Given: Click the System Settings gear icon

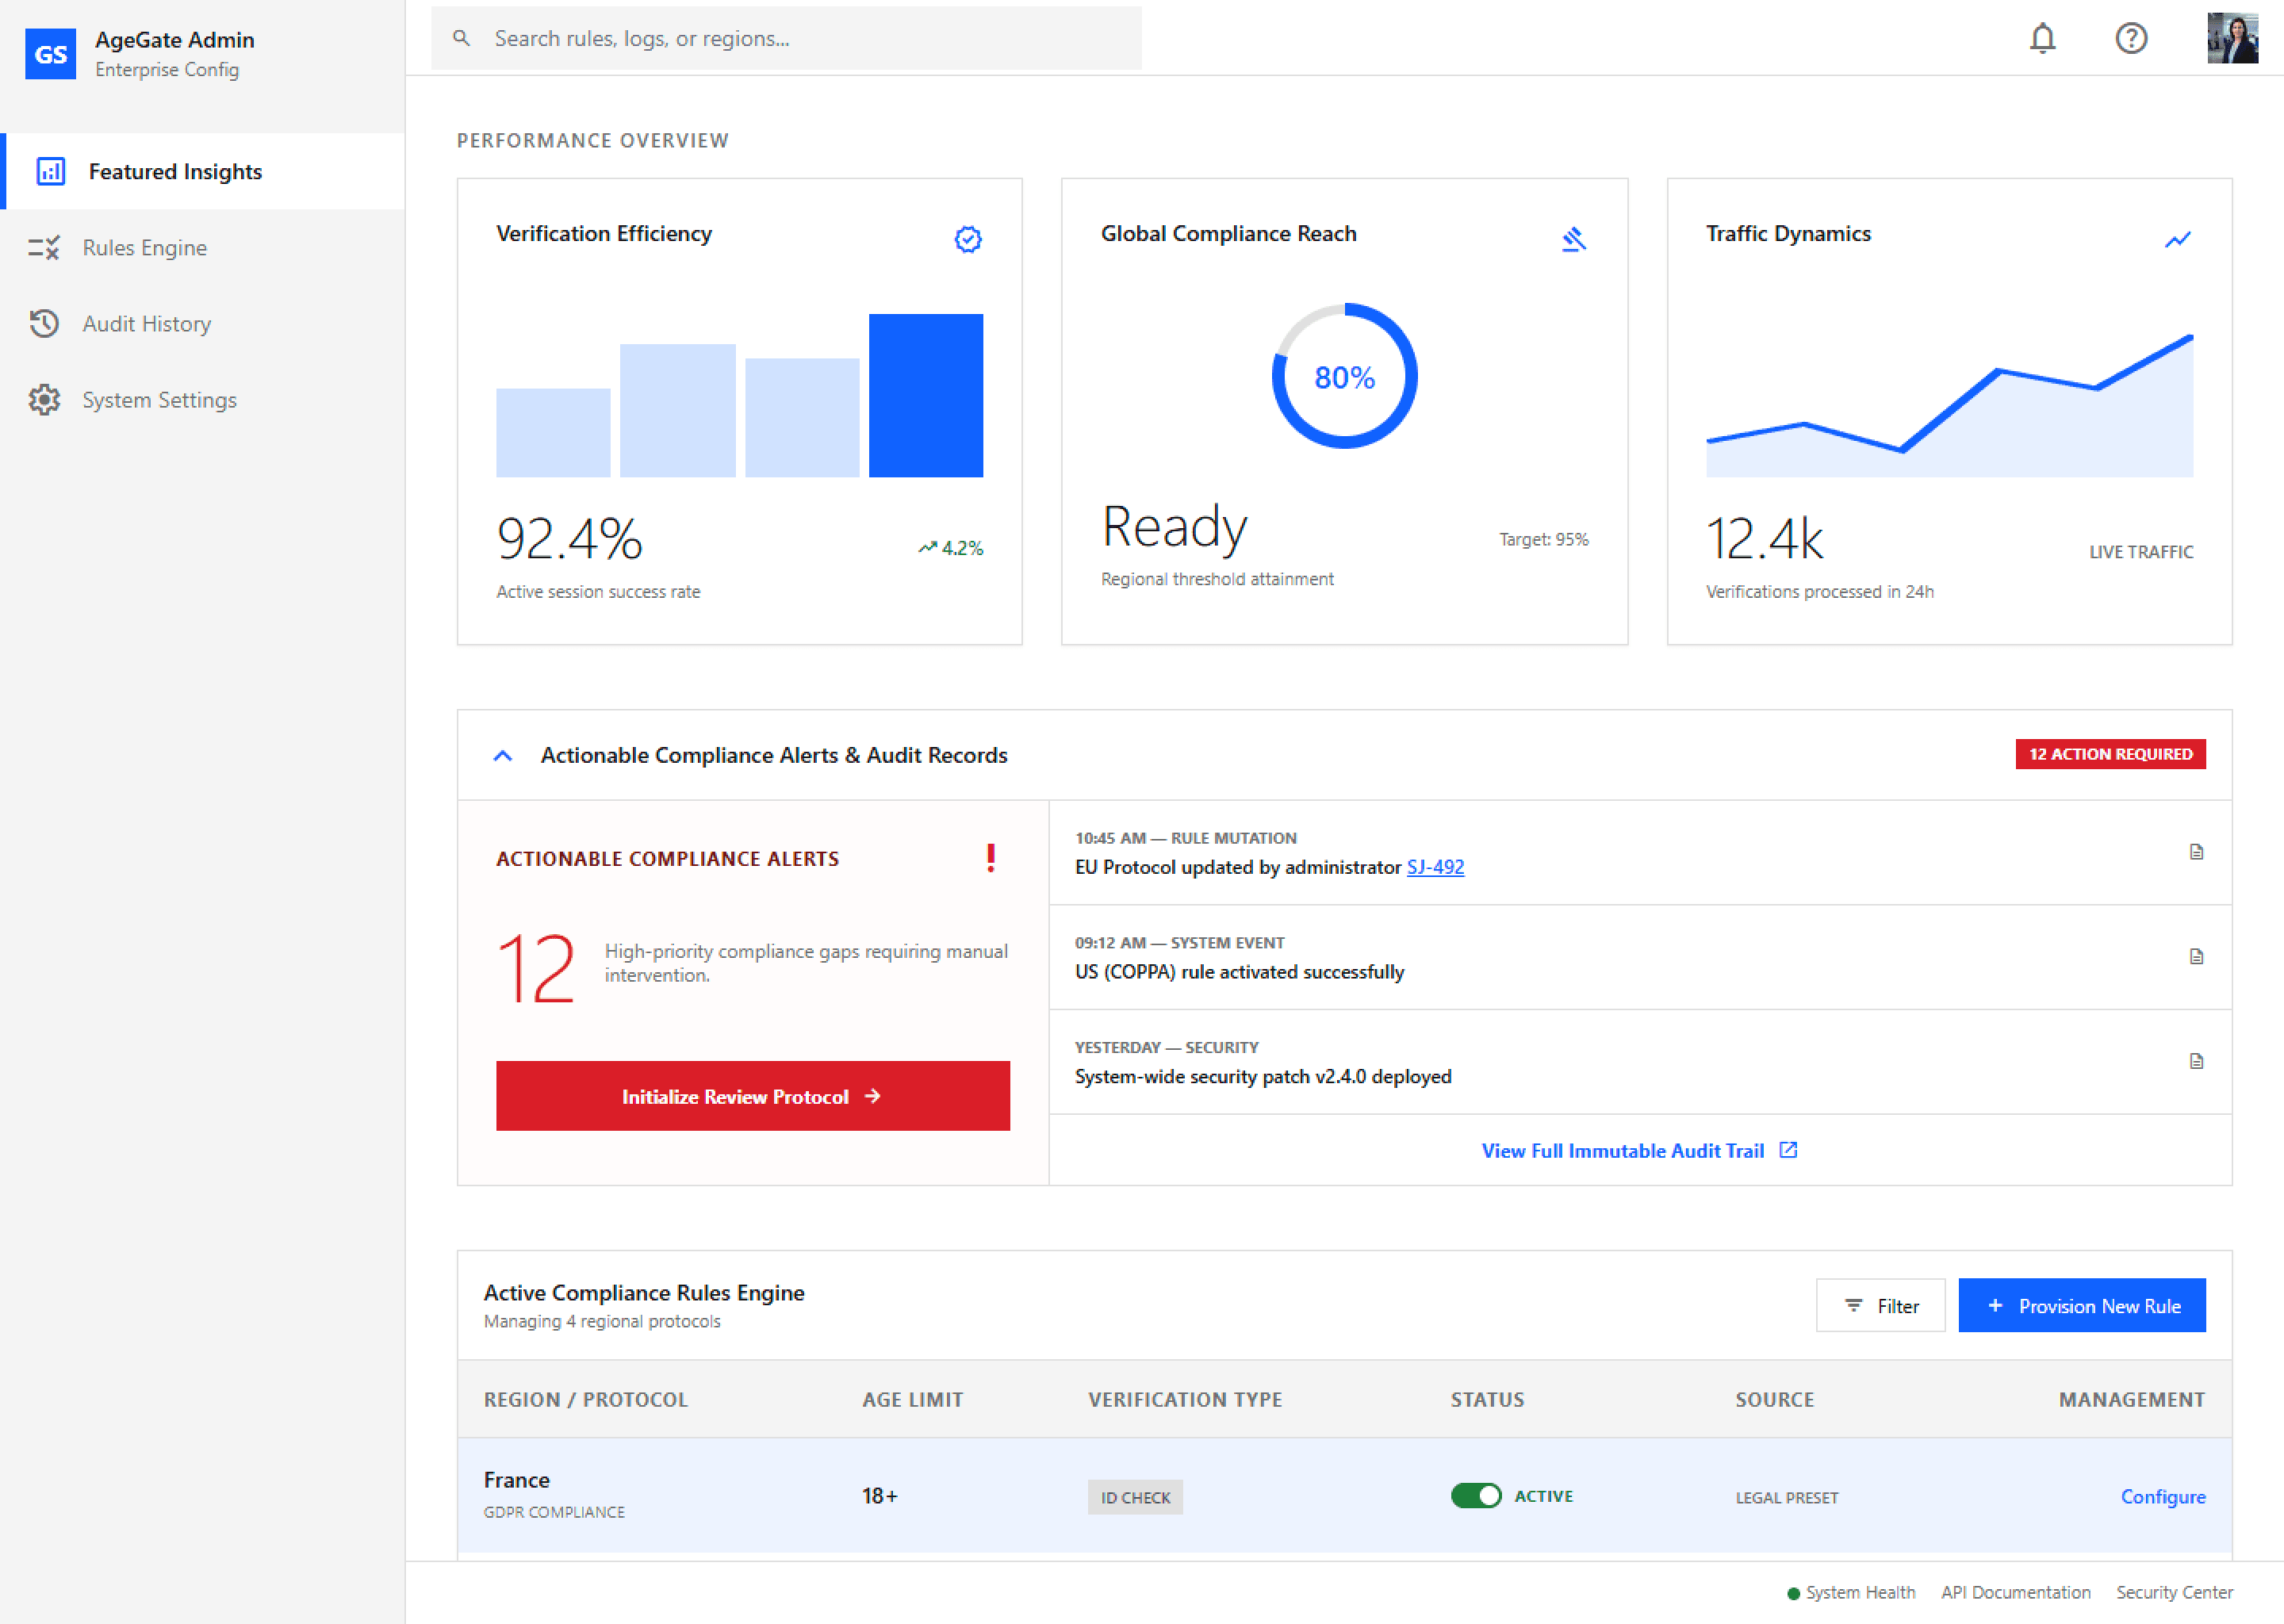Looking at the screenshot, I should pyautogui.click(x=44, y=399).
